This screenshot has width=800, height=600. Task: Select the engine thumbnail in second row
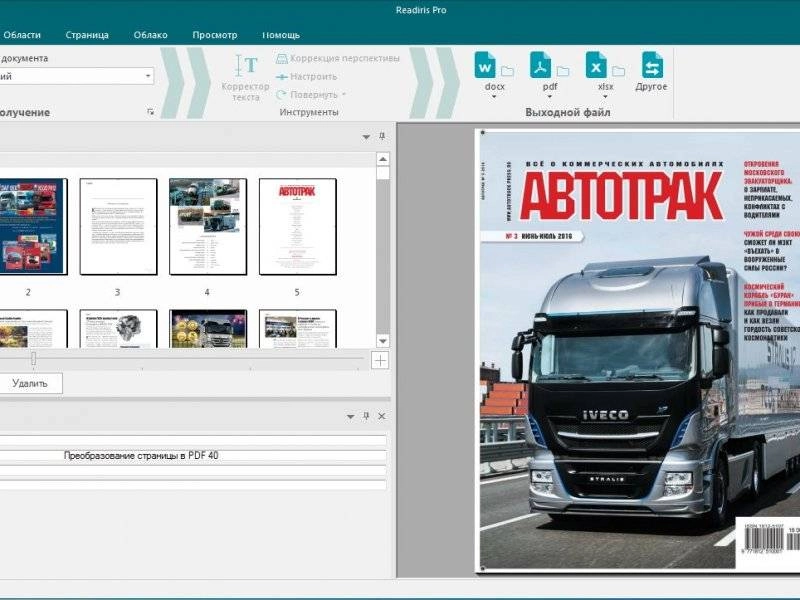coord(118,329)
